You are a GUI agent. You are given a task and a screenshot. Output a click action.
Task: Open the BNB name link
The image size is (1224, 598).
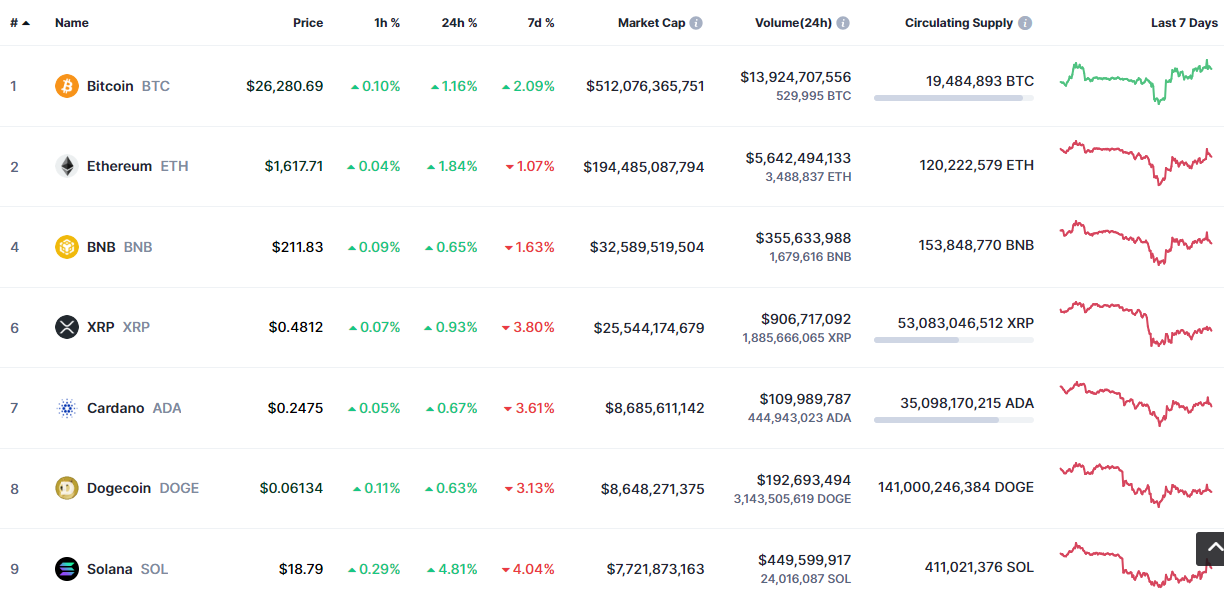(101, 247)
